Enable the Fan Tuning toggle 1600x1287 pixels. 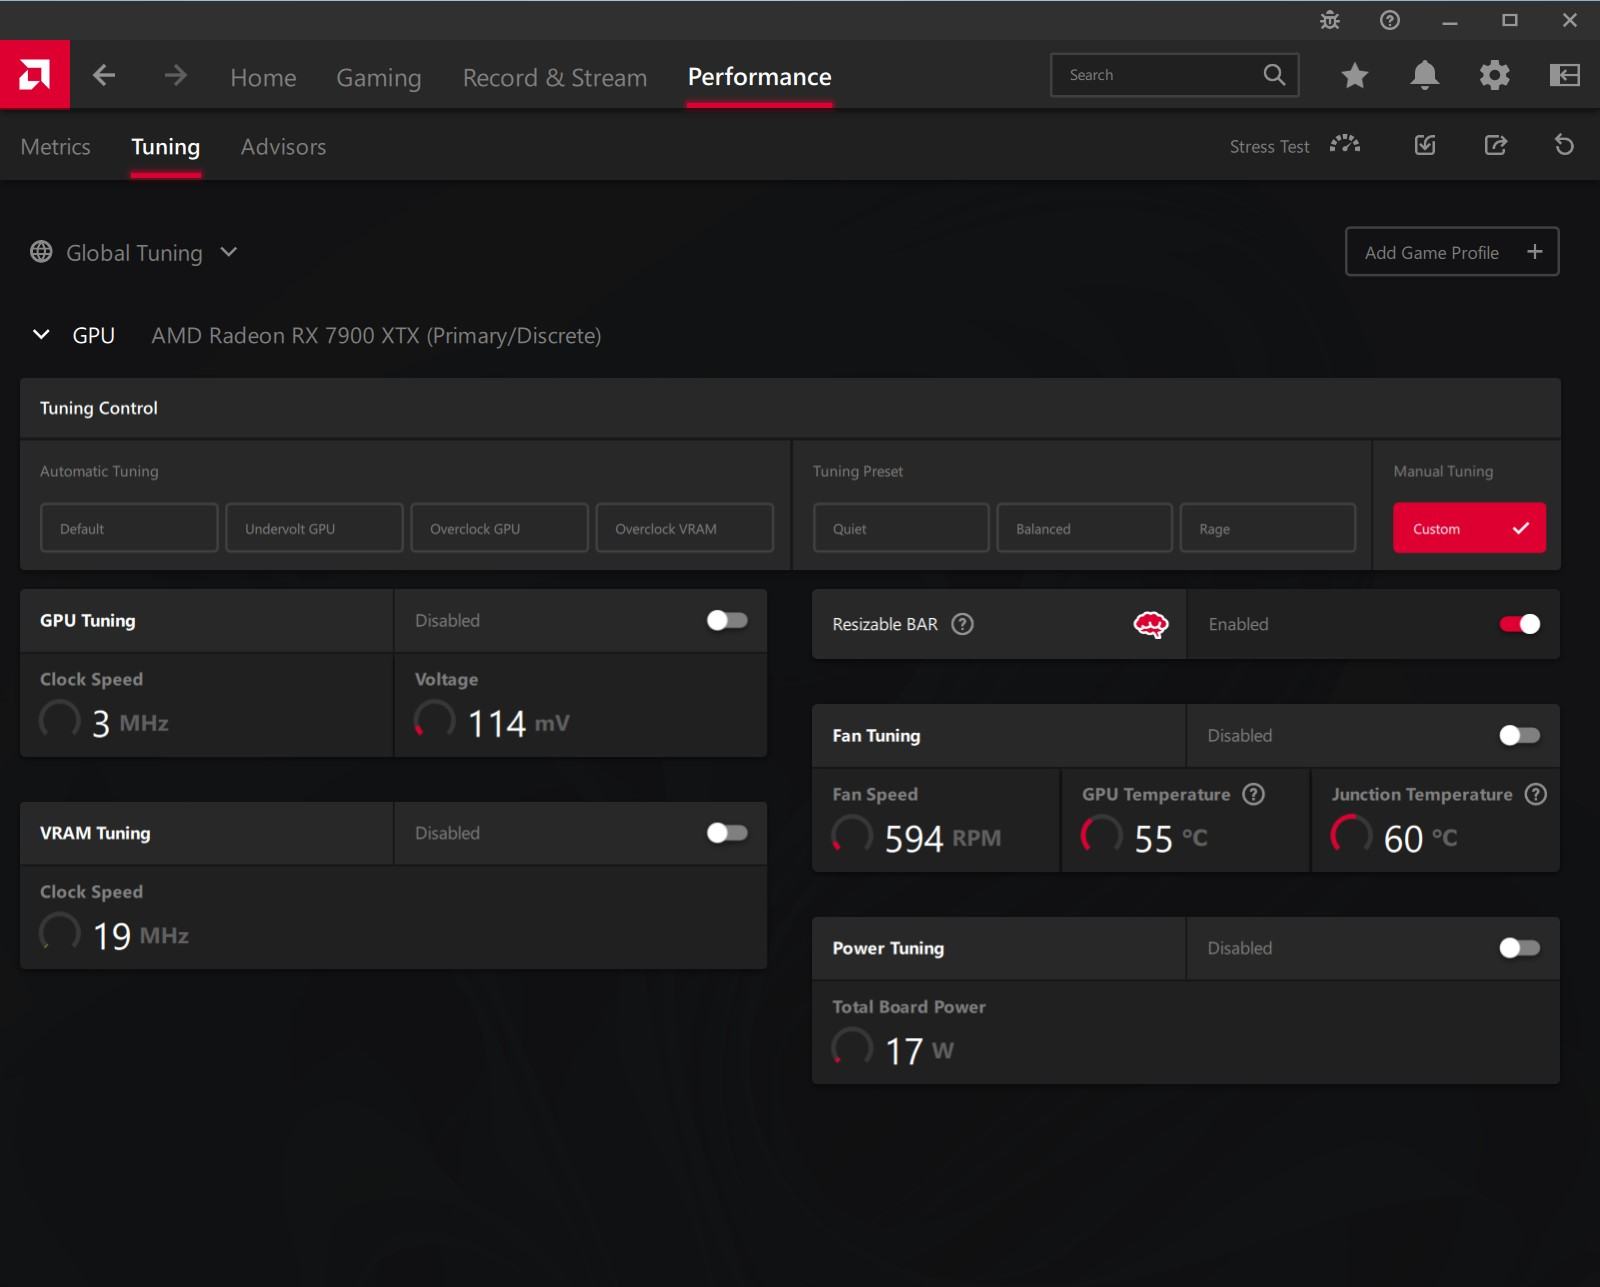(x=1520, y=736)
